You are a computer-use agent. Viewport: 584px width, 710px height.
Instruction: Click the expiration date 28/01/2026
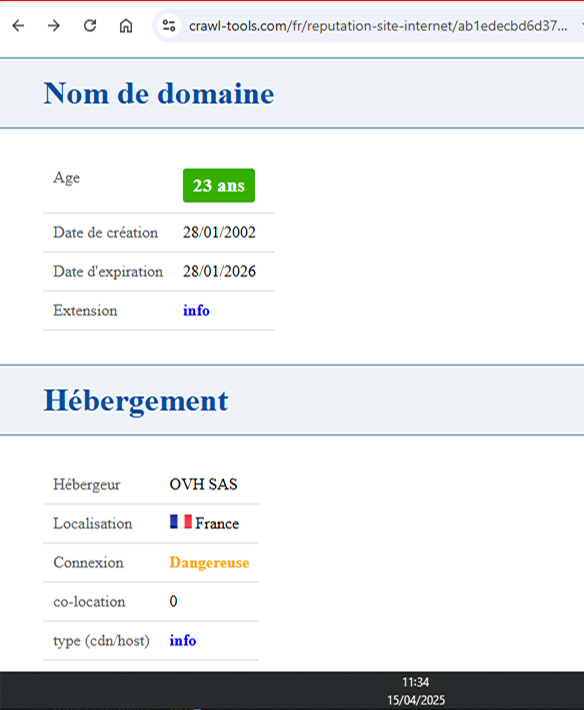tap(219, 272)
